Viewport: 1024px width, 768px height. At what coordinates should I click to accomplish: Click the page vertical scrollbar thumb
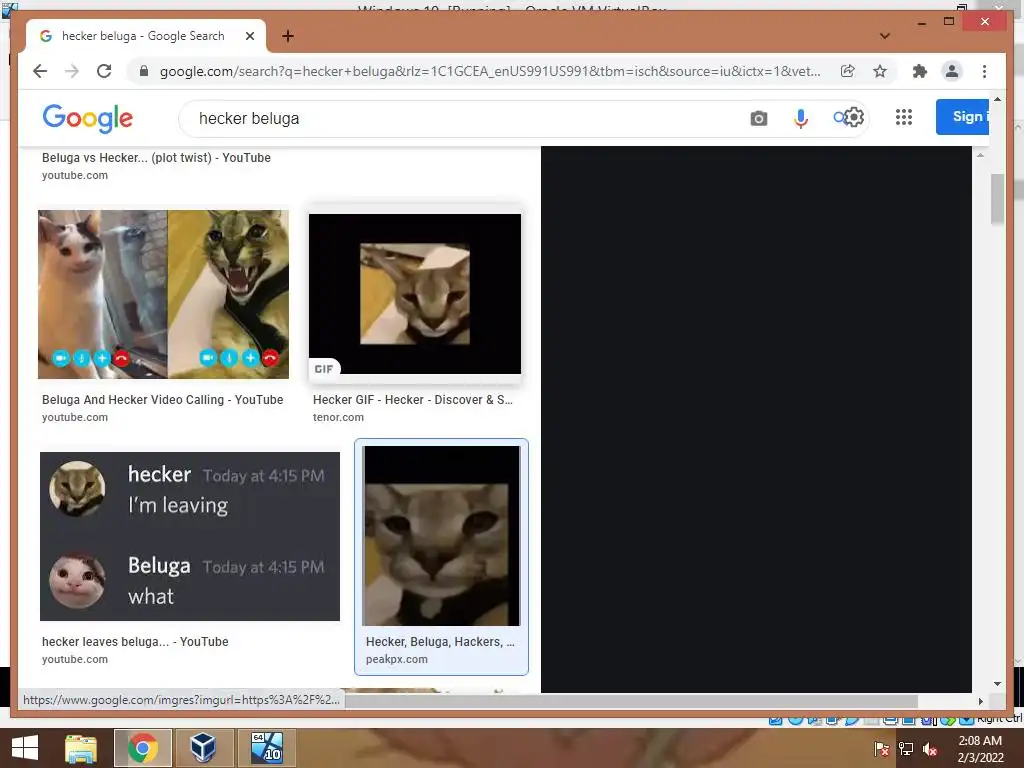[997, 199]
